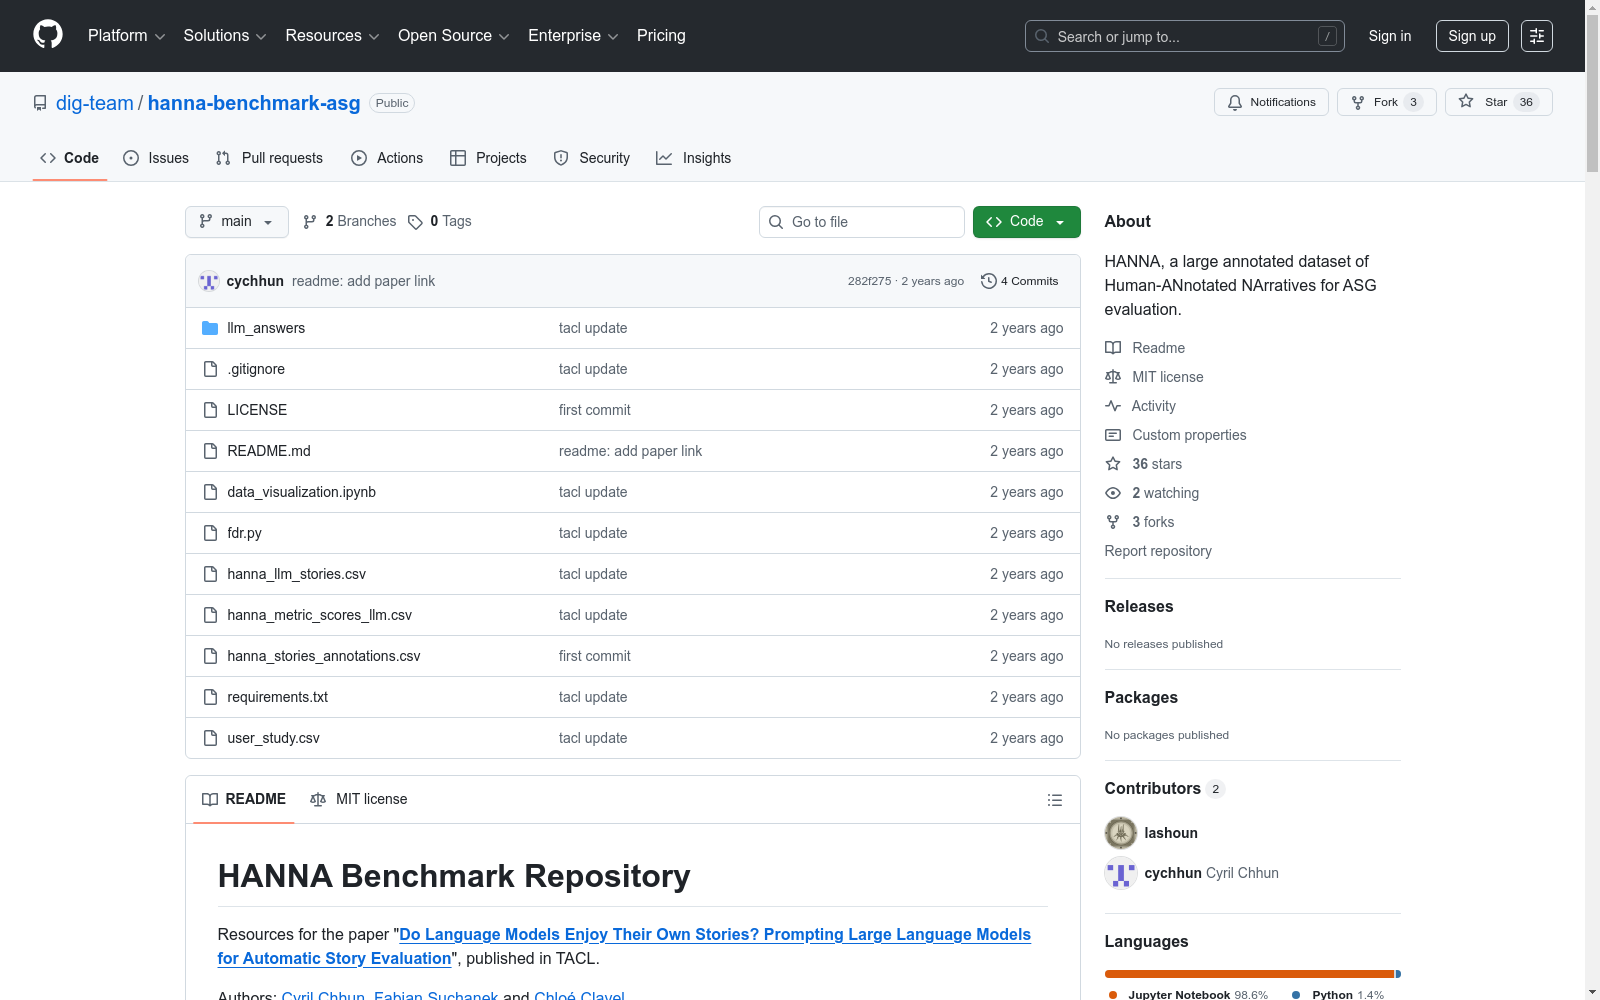Viewport: 1600px width, 1000px height.
Task: Open the Report repository link
Action: (1158, 551)
